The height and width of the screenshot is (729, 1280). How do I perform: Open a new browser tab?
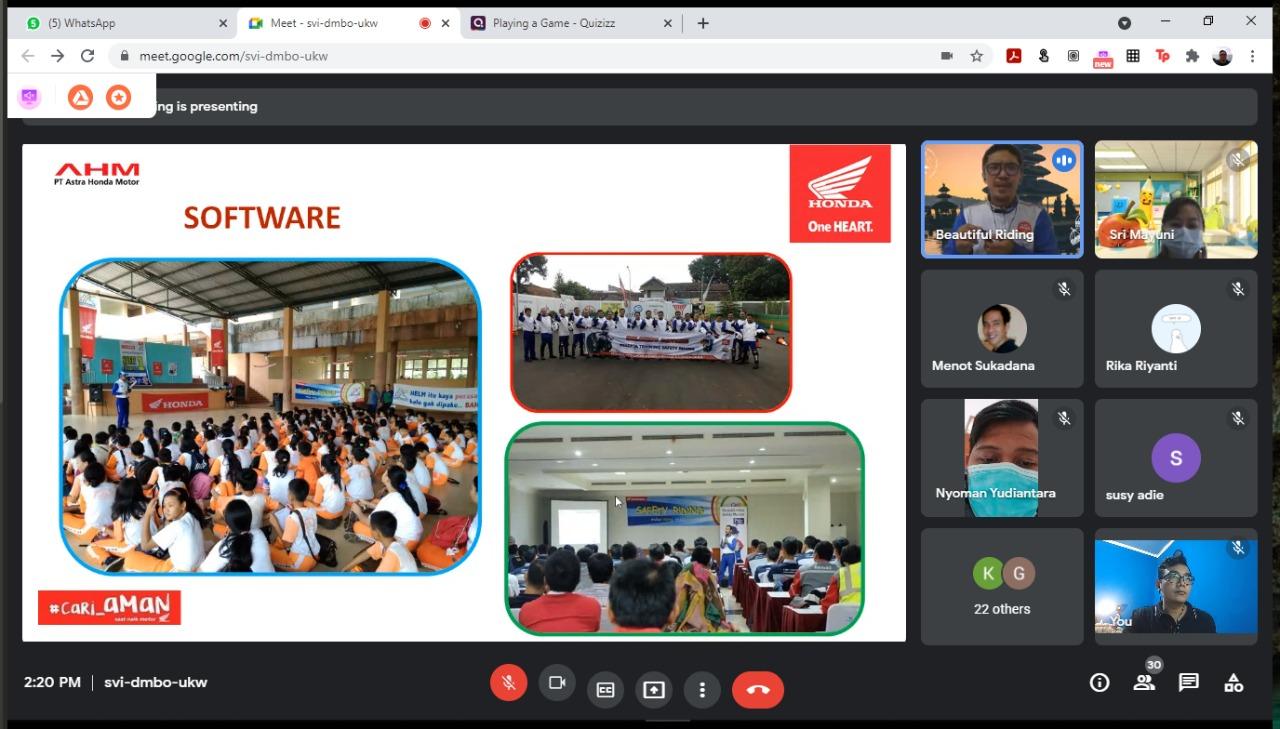703,23
